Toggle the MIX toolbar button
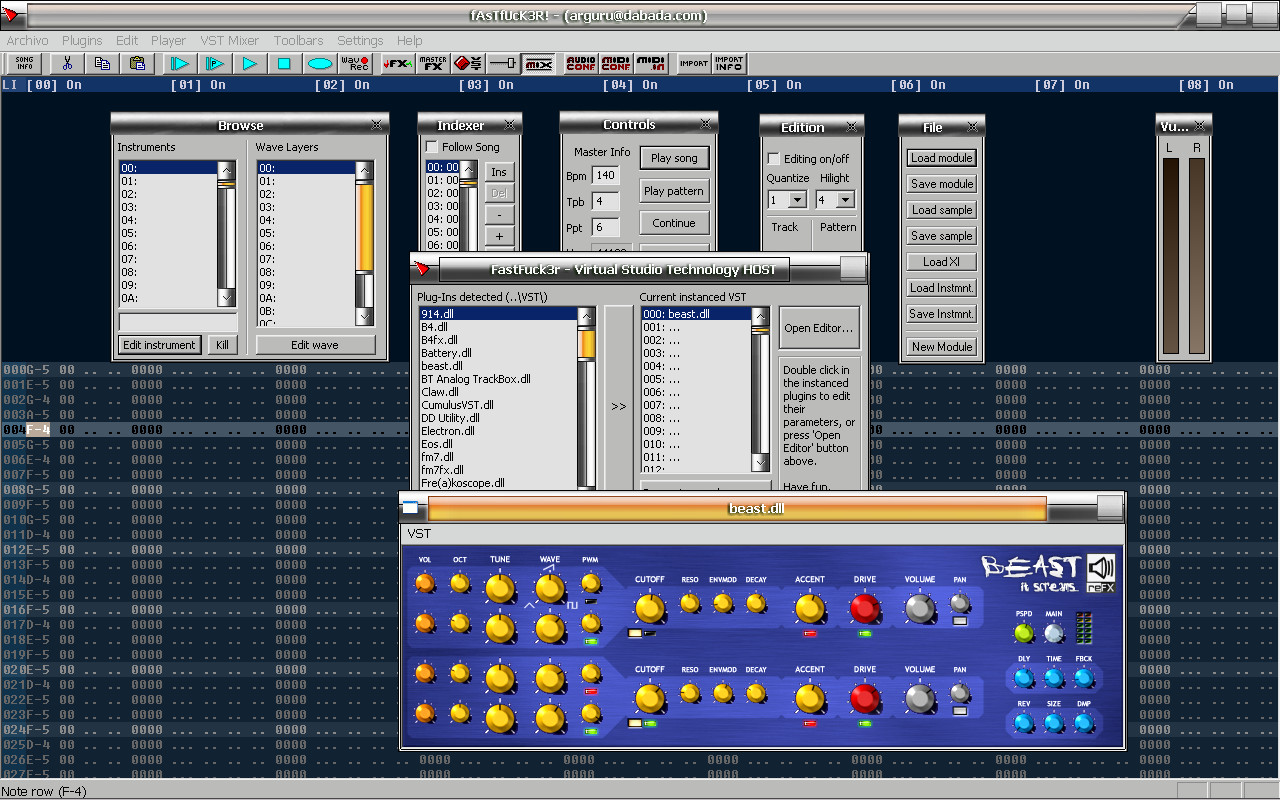This screenshot has height=800, width=1280. 538,63
